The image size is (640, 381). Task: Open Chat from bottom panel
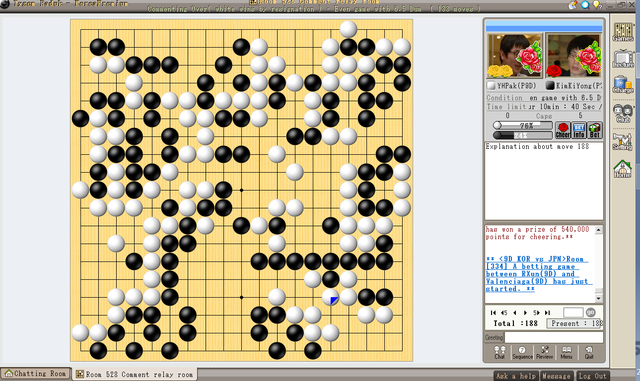point(500,352)
